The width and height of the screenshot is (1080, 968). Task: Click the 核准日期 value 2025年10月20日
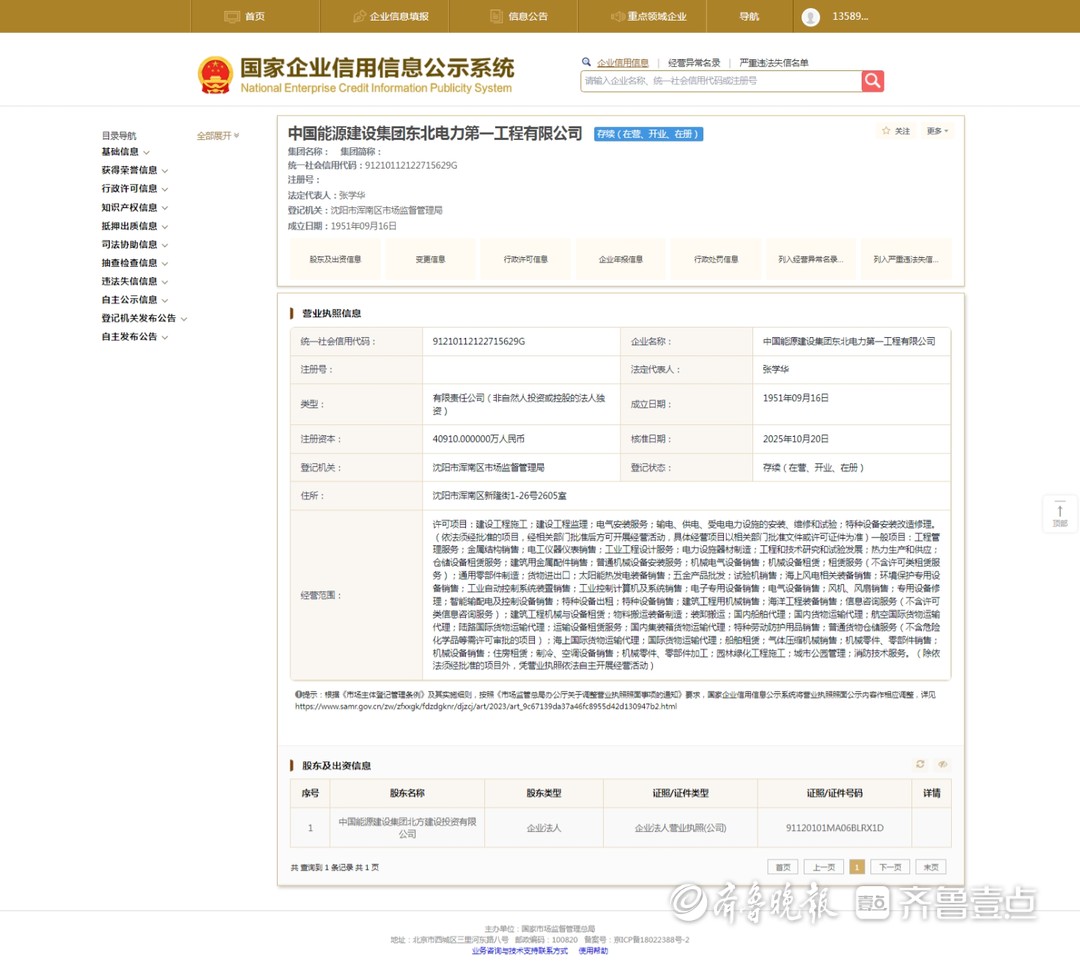tap(796, 439)
